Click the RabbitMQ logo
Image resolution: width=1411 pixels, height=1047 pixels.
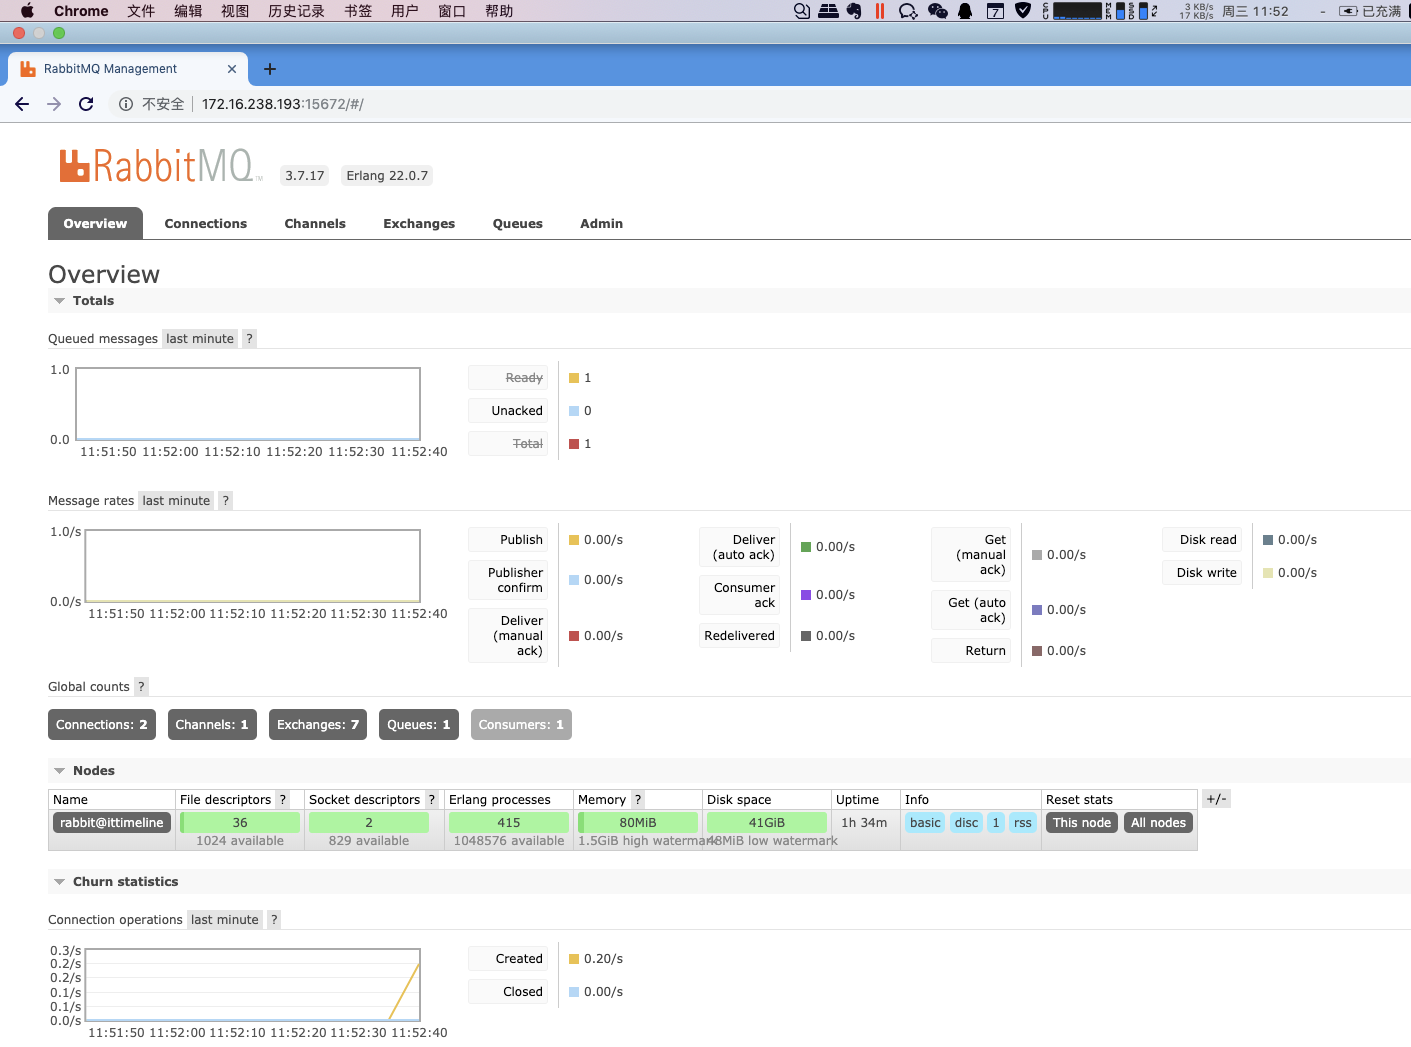160,166
